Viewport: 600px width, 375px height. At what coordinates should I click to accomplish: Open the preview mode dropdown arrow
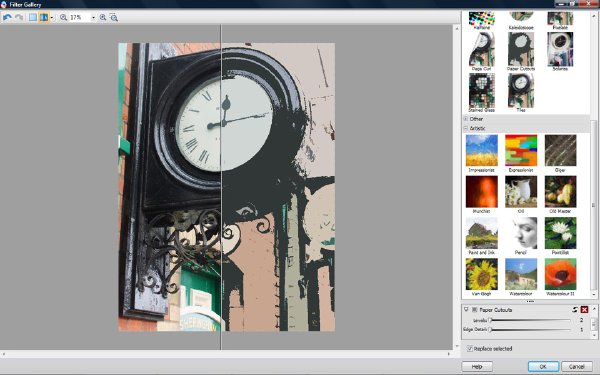tap(52, 18)
